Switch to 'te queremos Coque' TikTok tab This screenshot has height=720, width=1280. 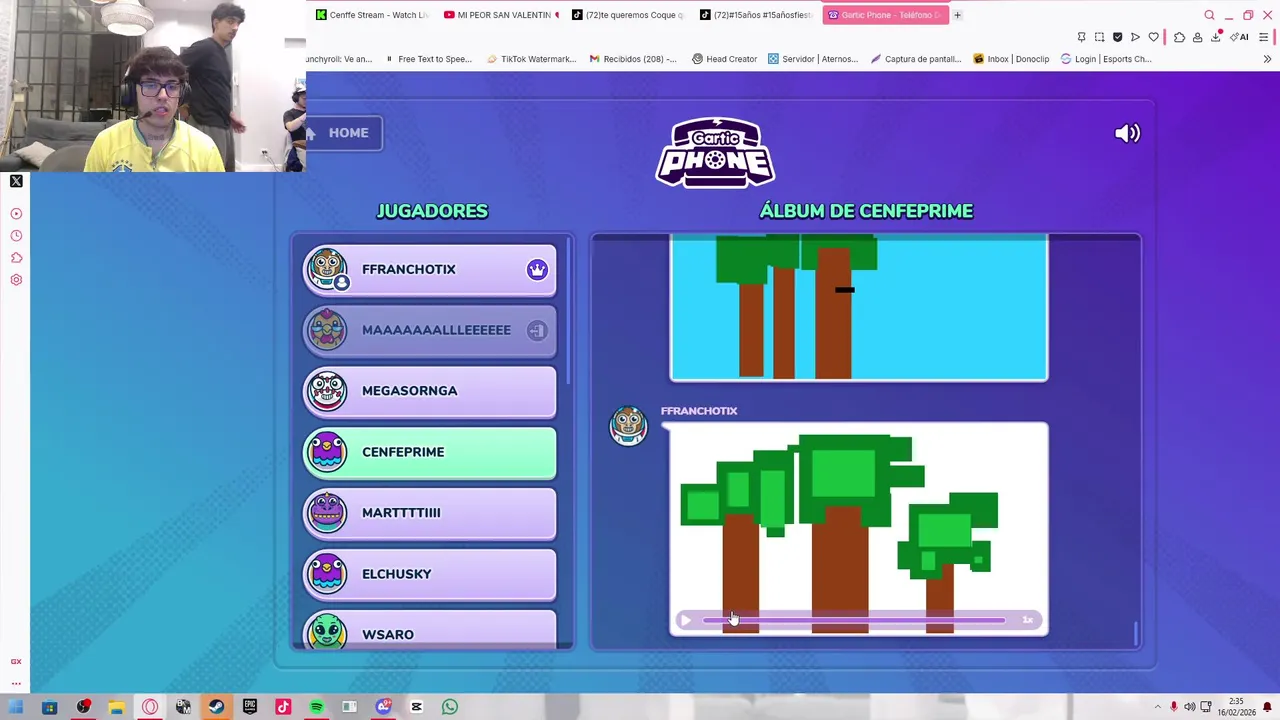coord(629,15)
